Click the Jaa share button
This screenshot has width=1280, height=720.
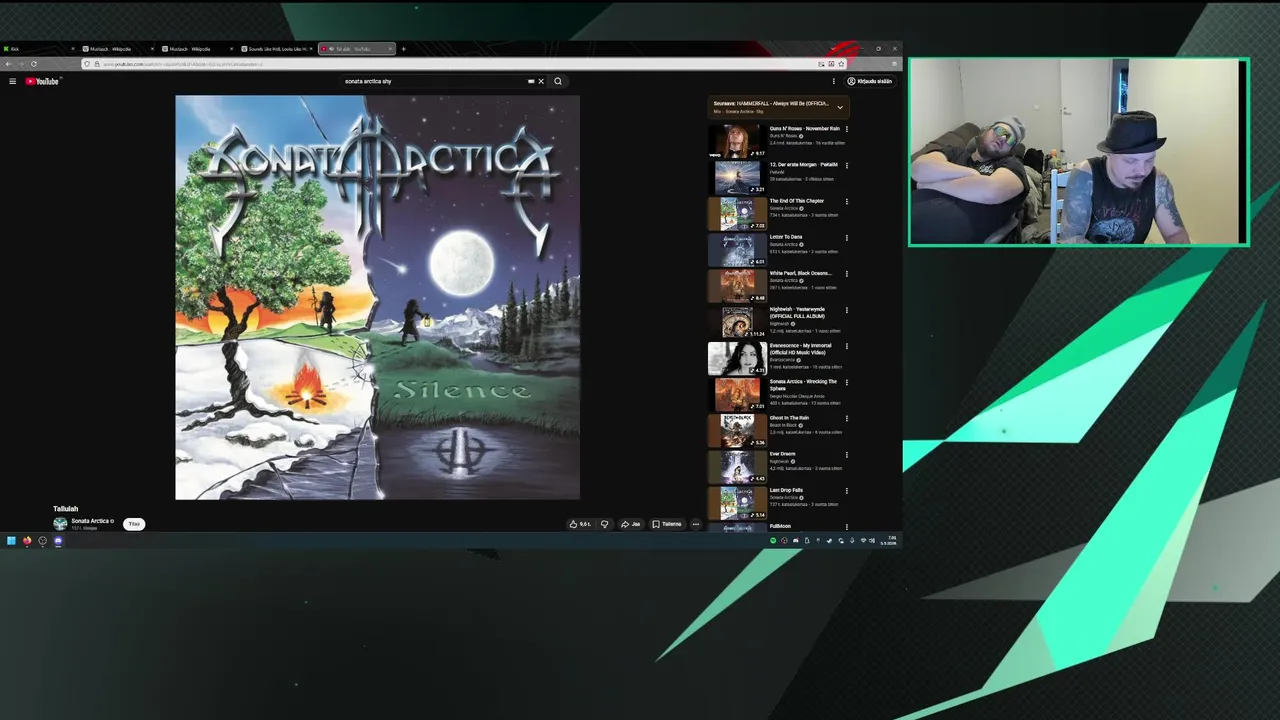coord(630,524)
